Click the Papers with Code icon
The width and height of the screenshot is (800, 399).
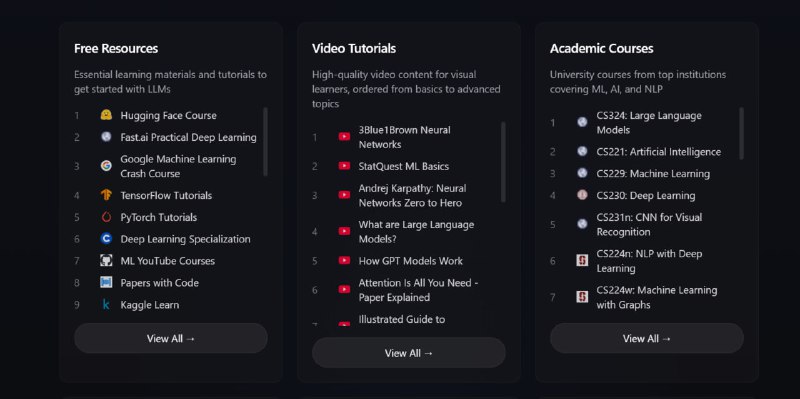[x=106, y=283]
